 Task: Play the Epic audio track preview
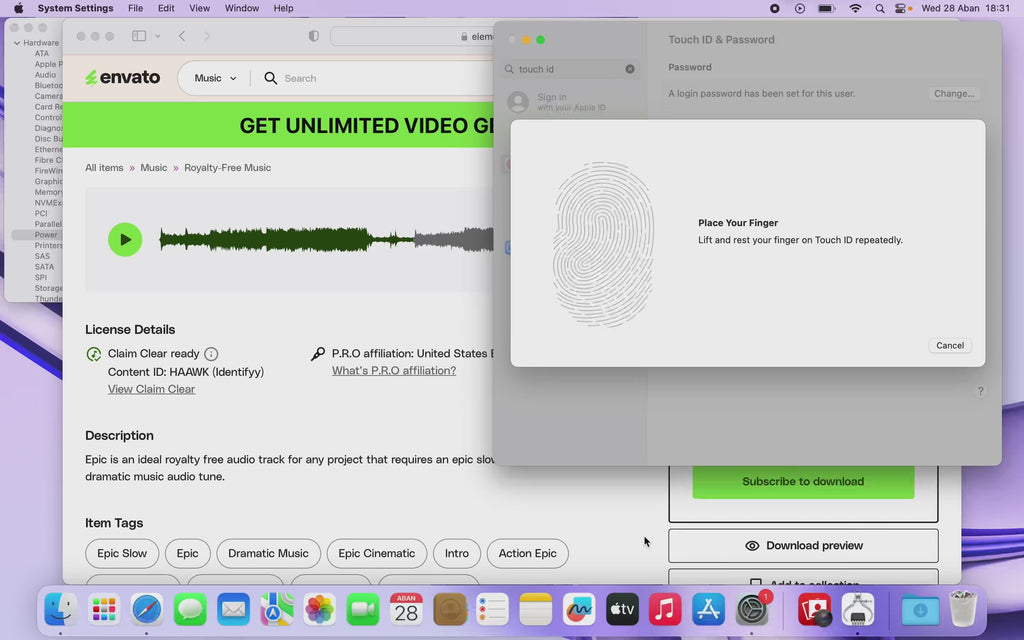click(125, 240)
